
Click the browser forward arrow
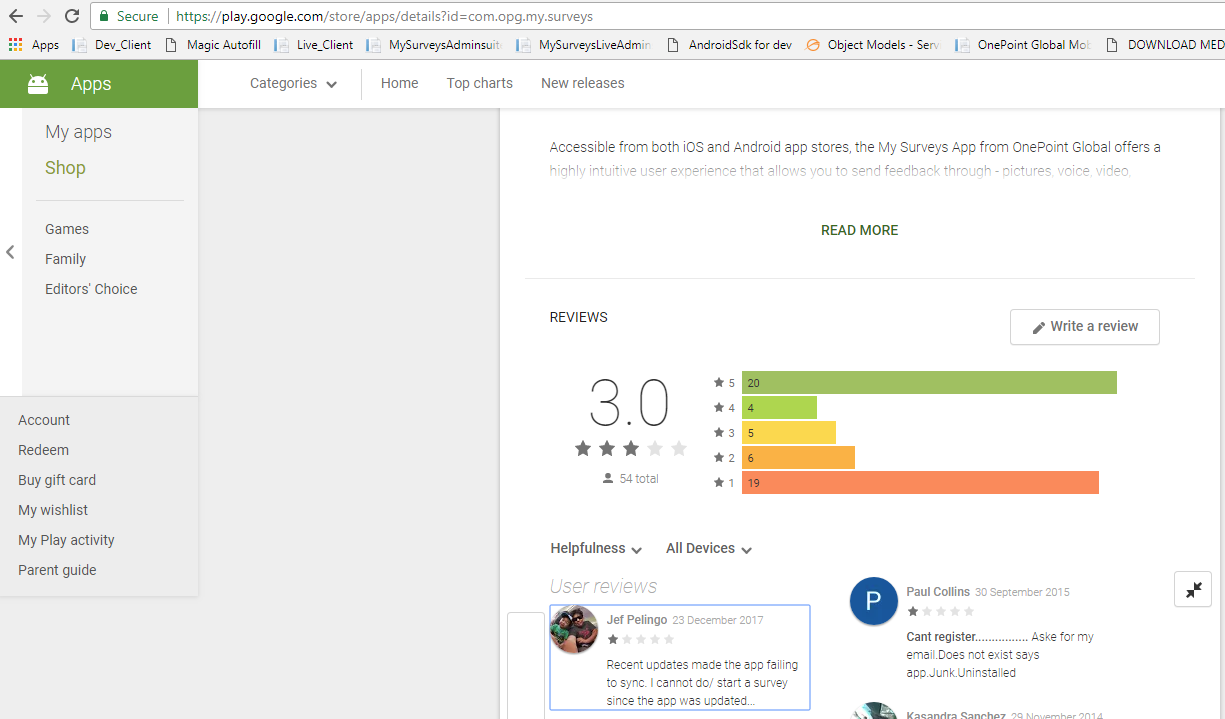click(44, 16)
